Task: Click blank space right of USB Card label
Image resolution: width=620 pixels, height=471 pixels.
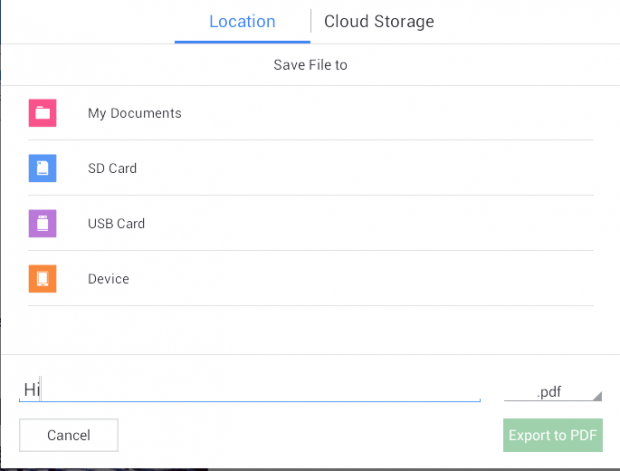Action: click(368, 224)
